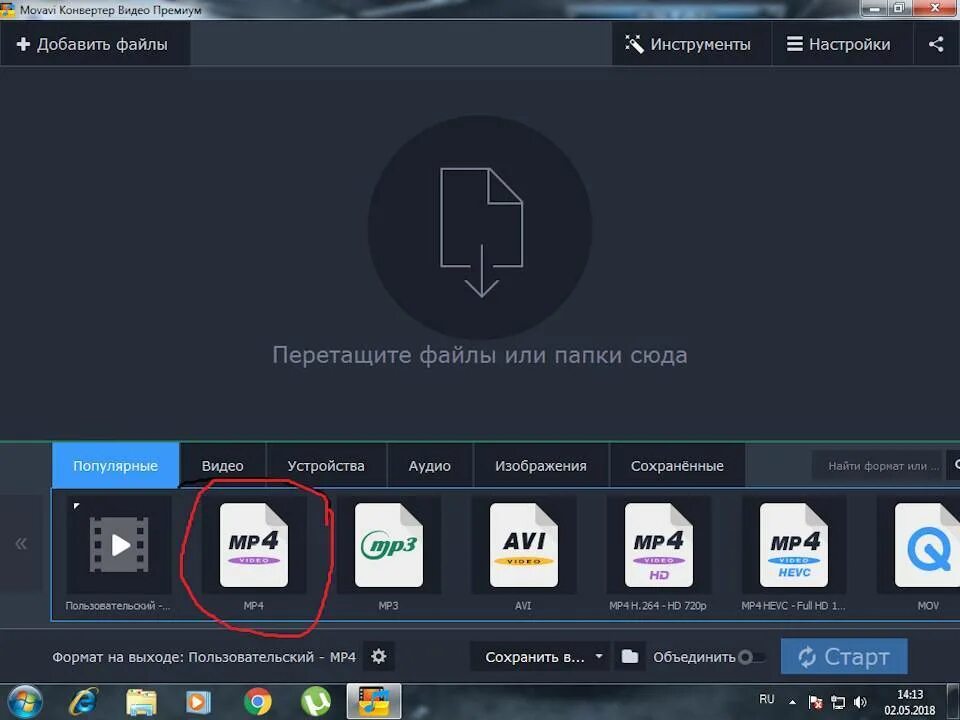The width and height of the screenshot is (960, 720).
Task: Click the output folder icon
Action: coord(629,657)
